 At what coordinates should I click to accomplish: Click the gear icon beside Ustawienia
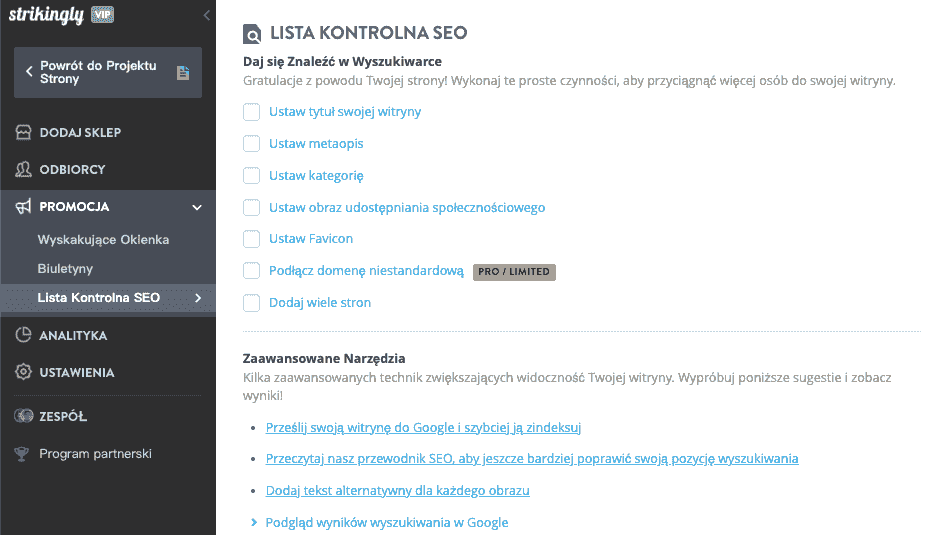tap(23, 372)
